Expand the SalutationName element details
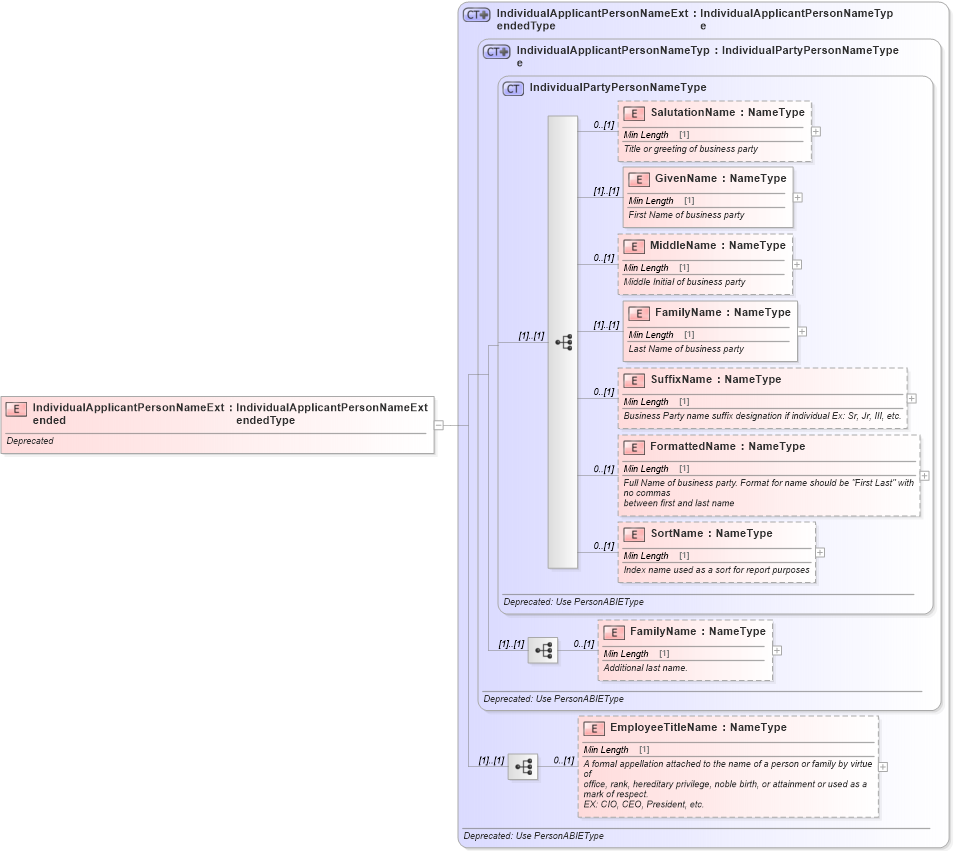954x851 pixels. click(x=815, y=131)
